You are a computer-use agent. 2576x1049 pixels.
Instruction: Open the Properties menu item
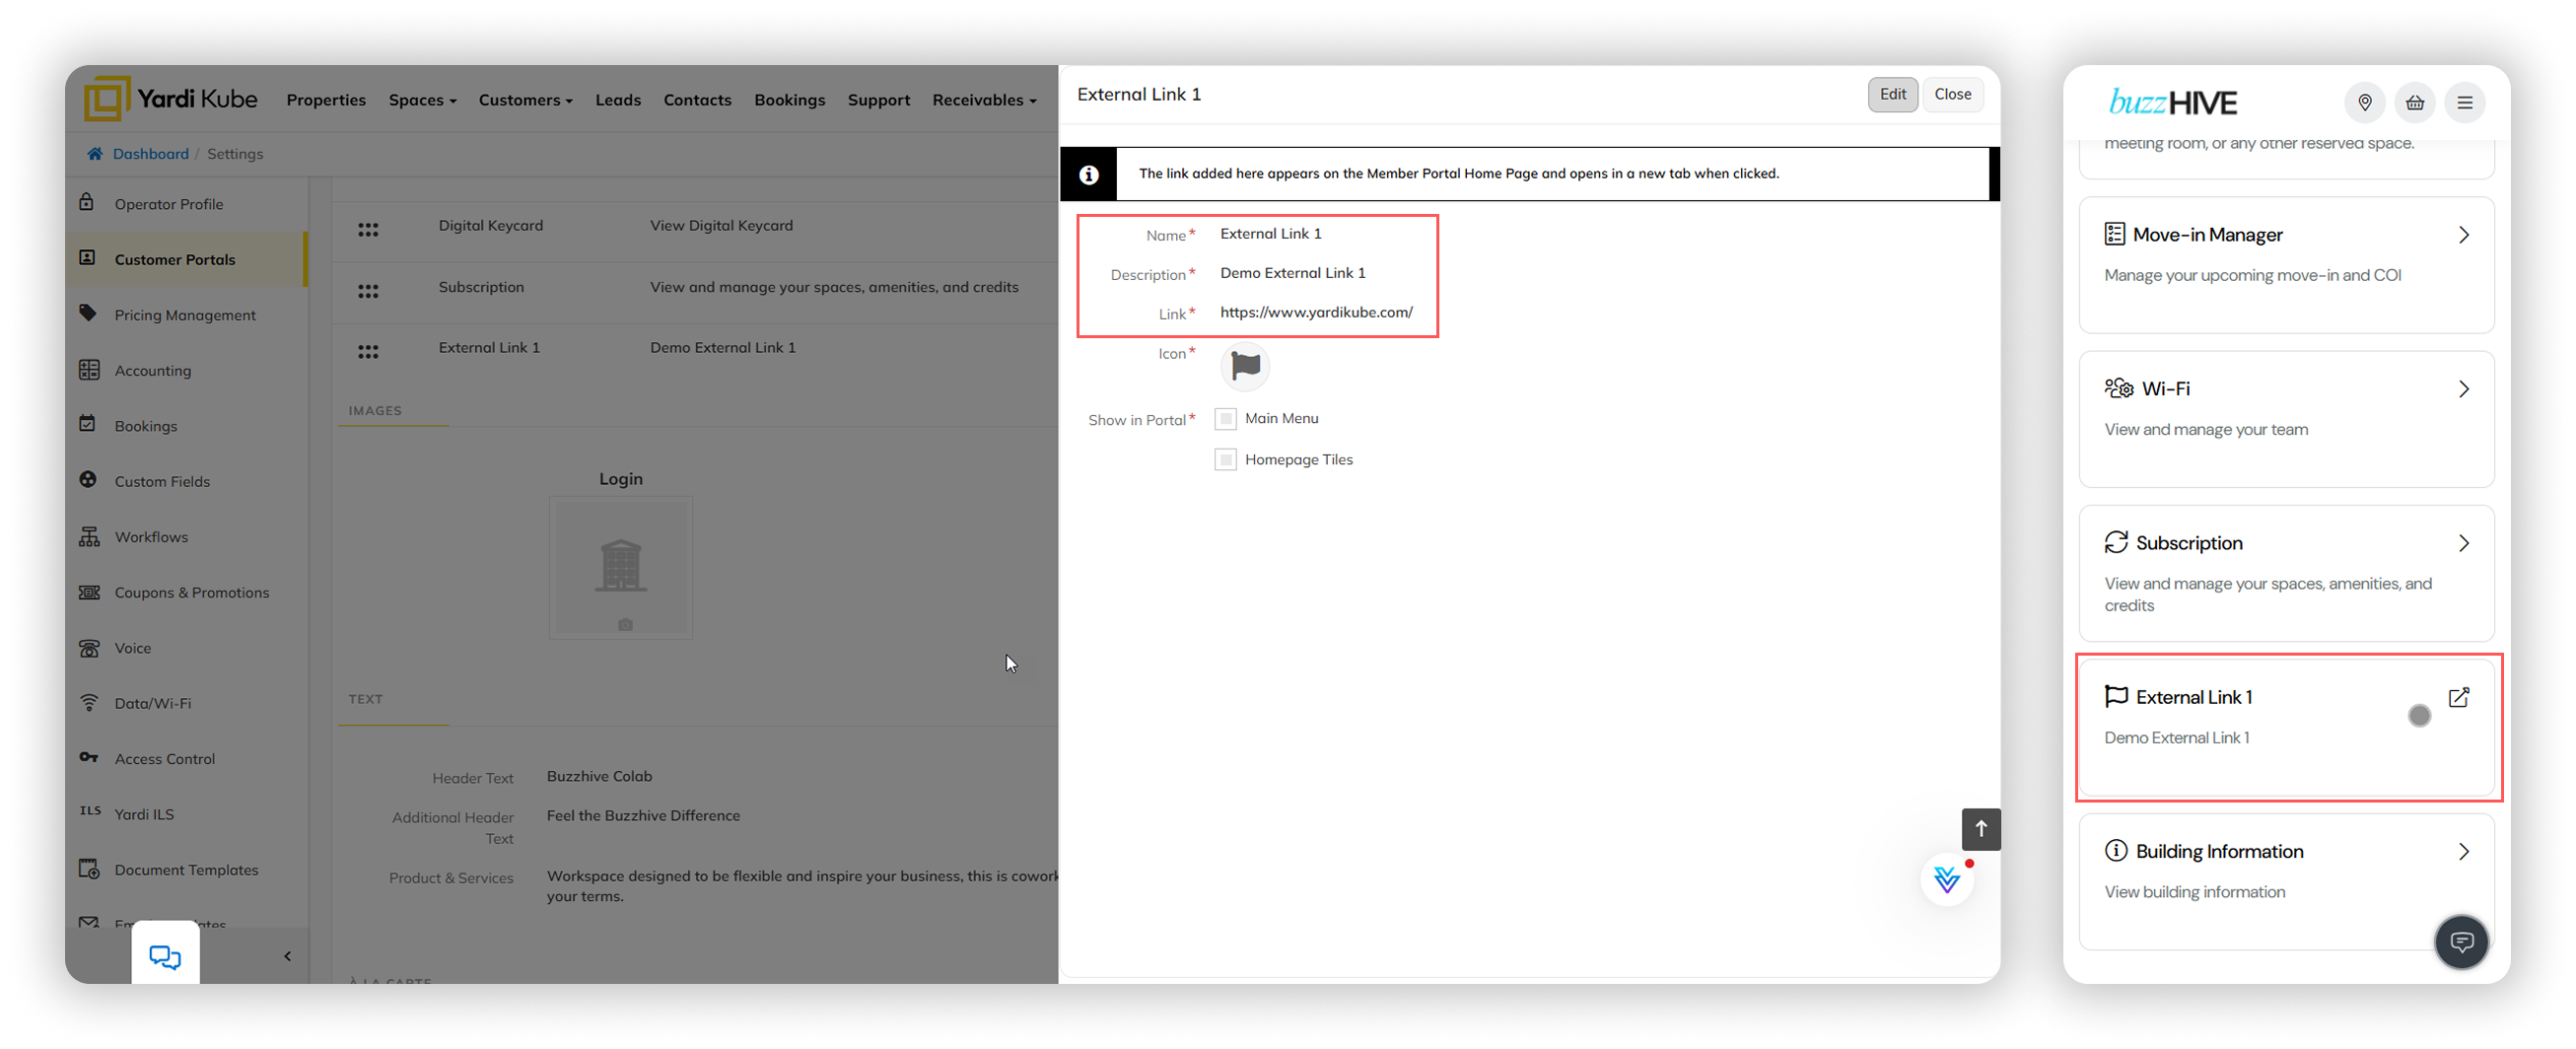(326, 100)
